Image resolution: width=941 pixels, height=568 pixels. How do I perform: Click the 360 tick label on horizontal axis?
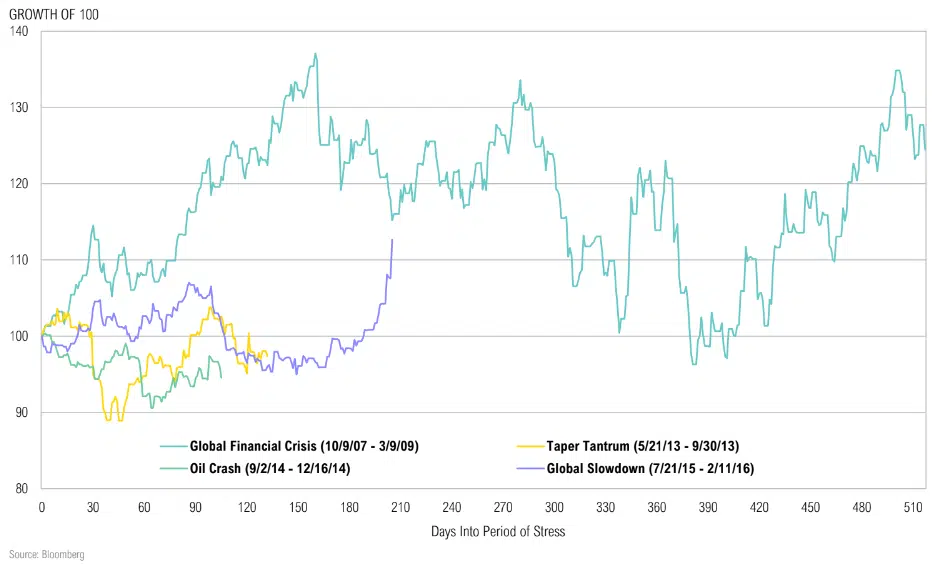tap(657, 506)
